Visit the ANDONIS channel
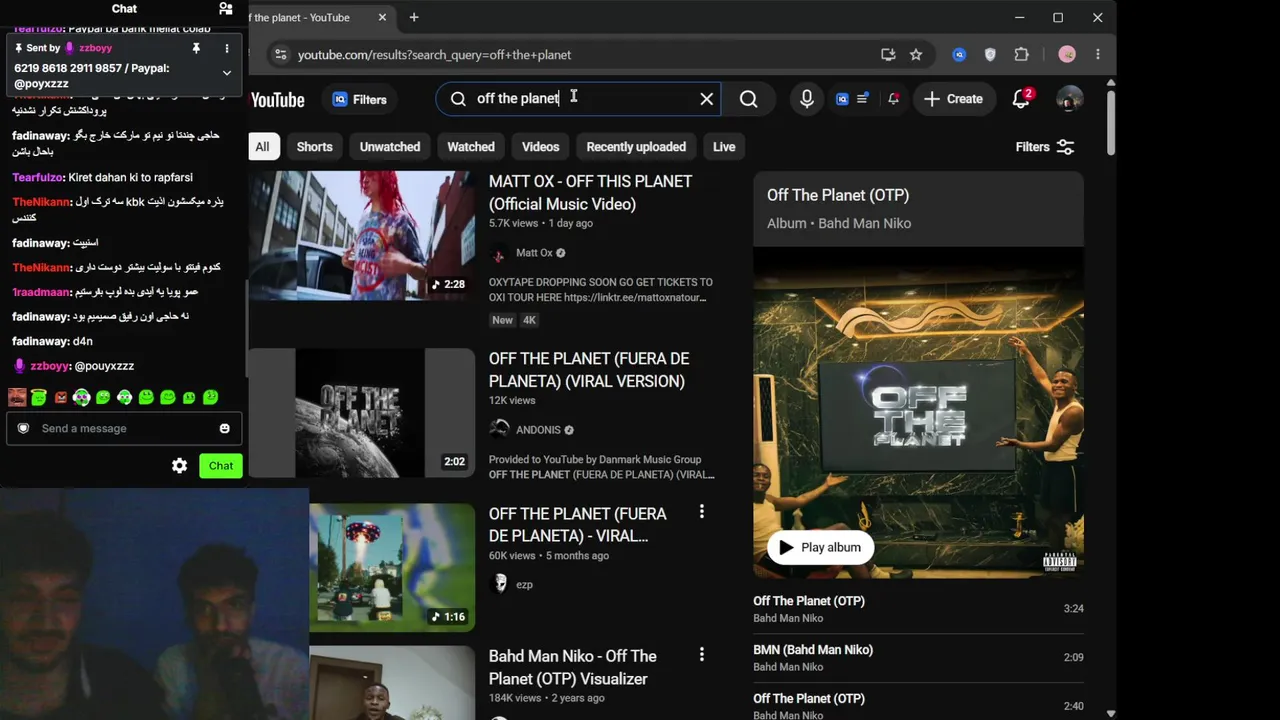Viewport: 1280px width, 720px height. click(538, 430)
